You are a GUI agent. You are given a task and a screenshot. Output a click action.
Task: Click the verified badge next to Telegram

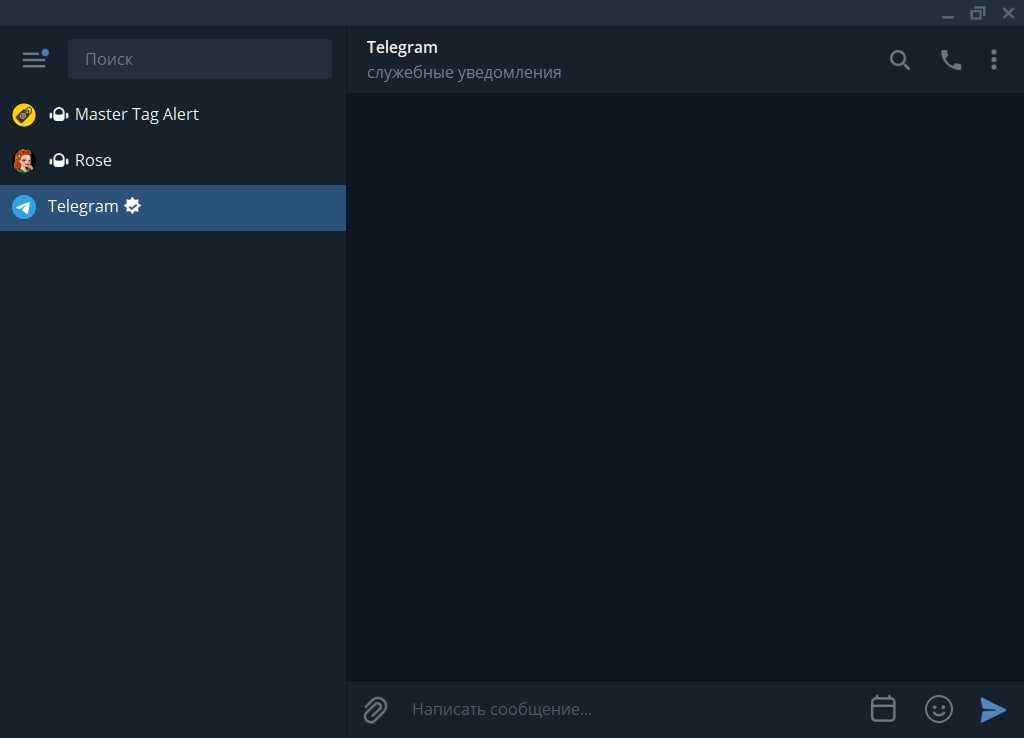point(133,206)
